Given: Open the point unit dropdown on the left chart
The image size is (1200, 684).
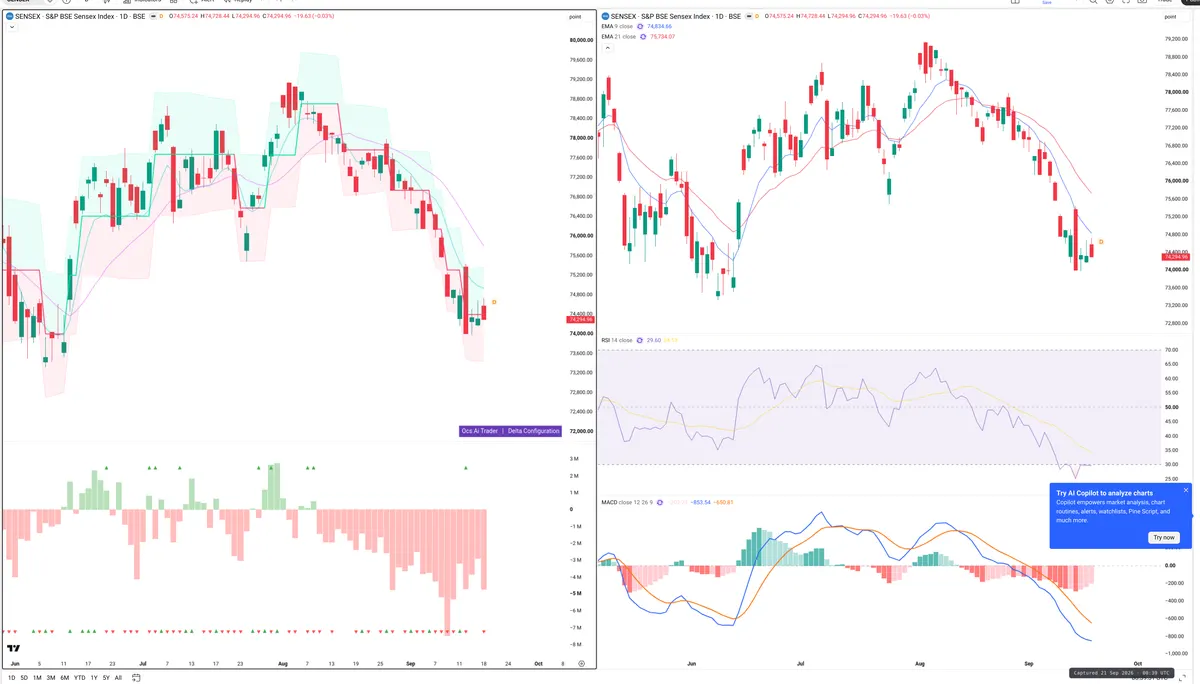Looking at the screenshot, I should click(574, 17).
